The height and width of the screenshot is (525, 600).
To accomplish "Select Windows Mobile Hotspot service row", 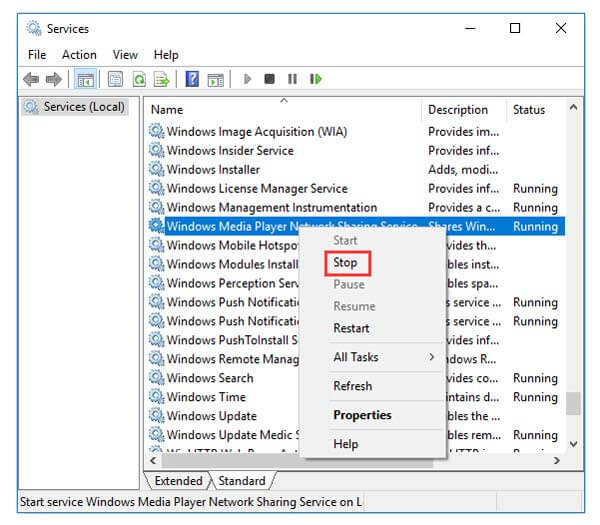I will coord(233,245).
